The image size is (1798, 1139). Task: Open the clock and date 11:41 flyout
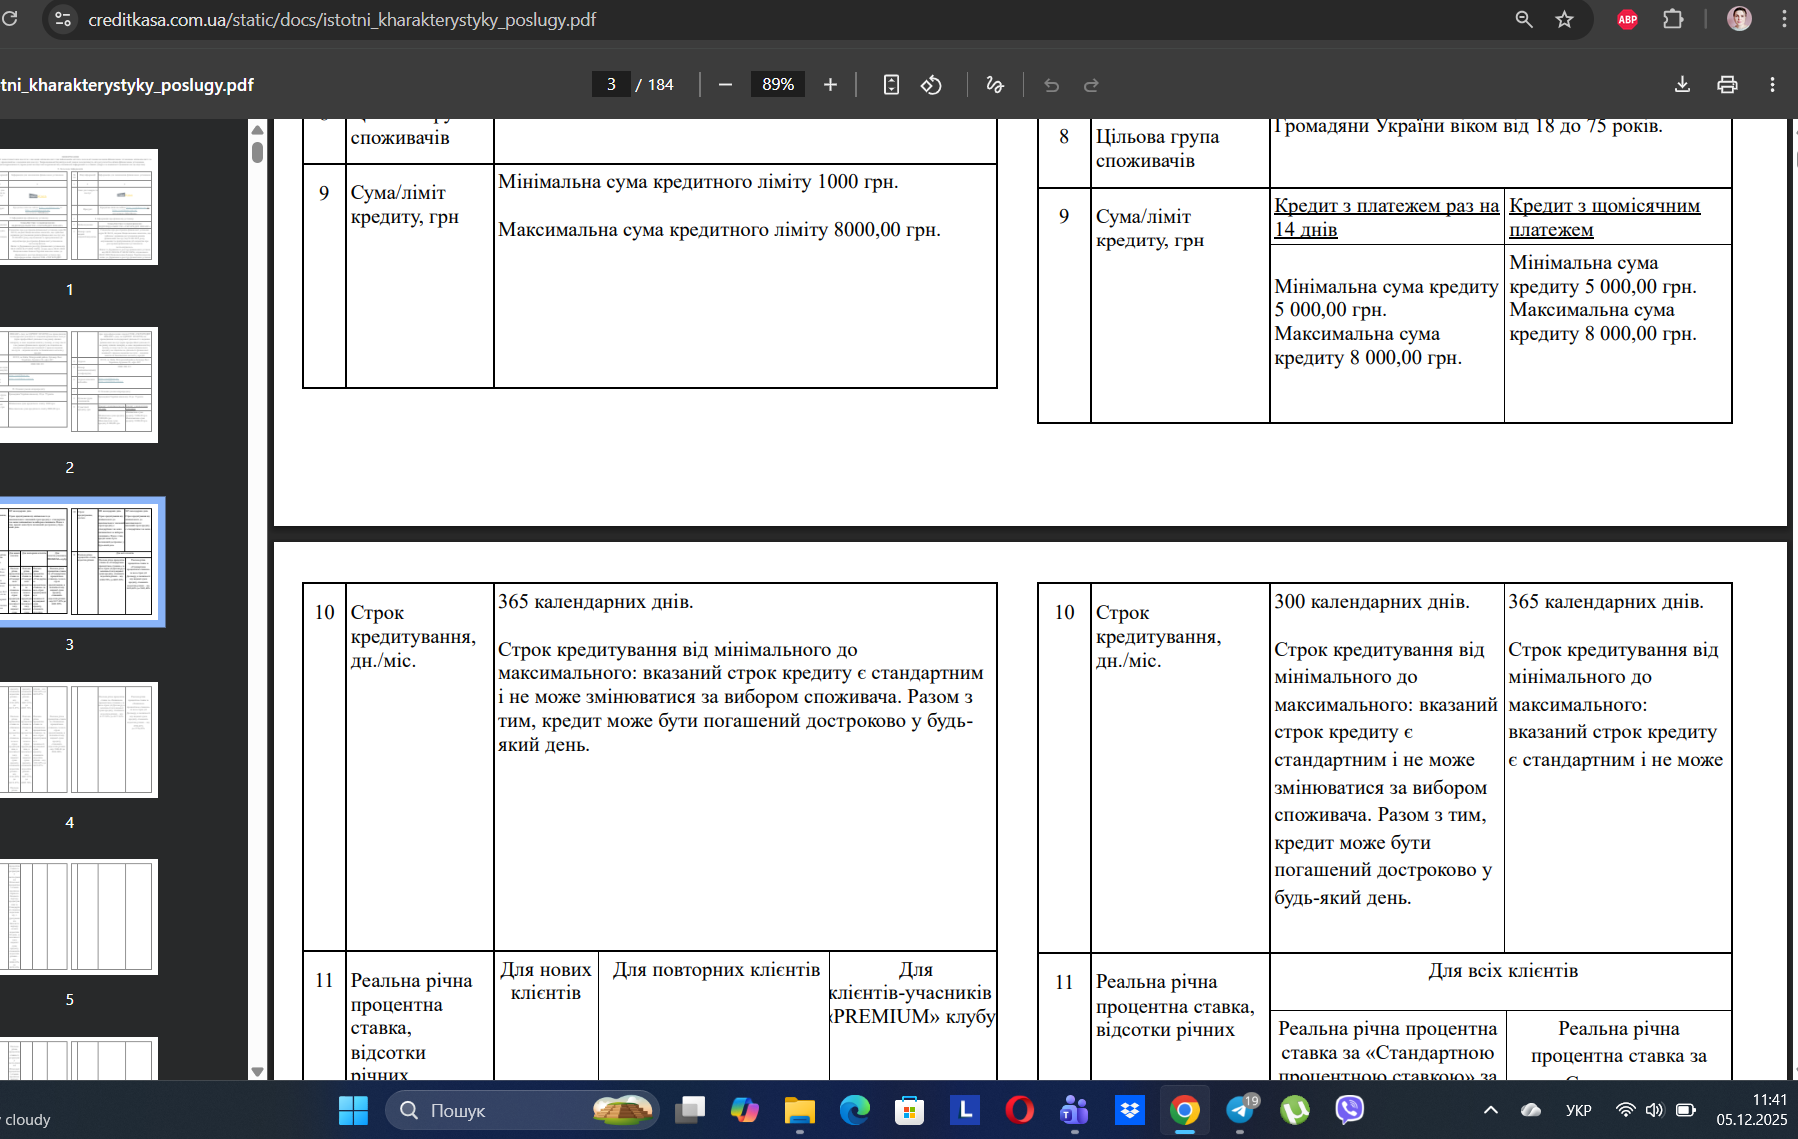[1752, 1110]
